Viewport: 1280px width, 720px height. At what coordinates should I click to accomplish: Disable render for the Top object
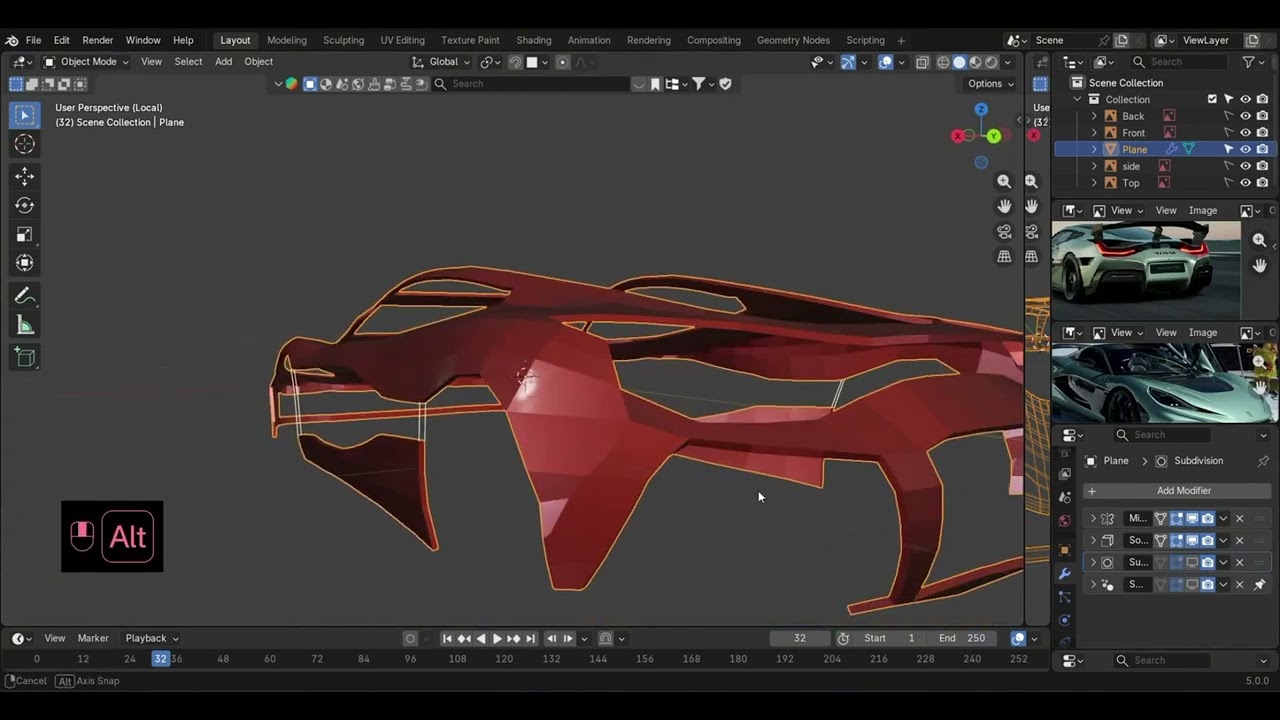(x=1262, y=182)
